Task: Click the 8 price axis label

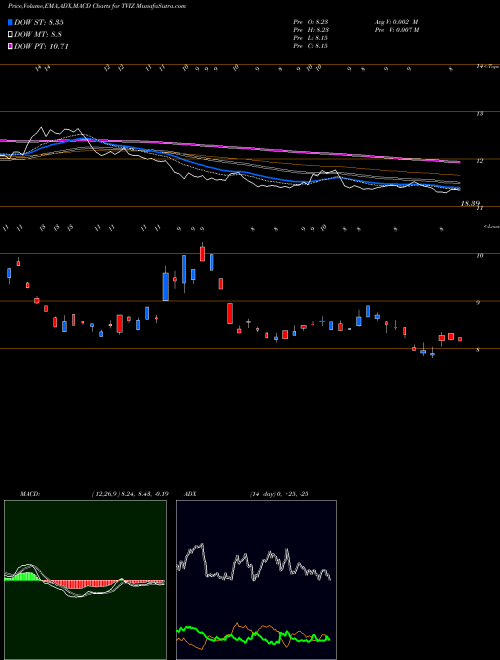Action: coord(478,350)
